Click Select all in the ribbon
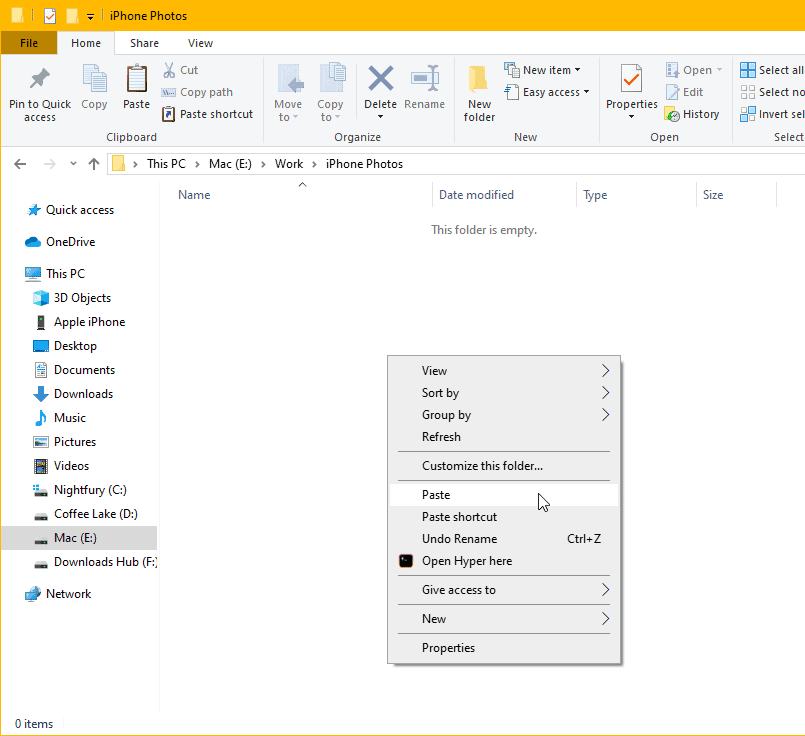 (x=770, y=69)
